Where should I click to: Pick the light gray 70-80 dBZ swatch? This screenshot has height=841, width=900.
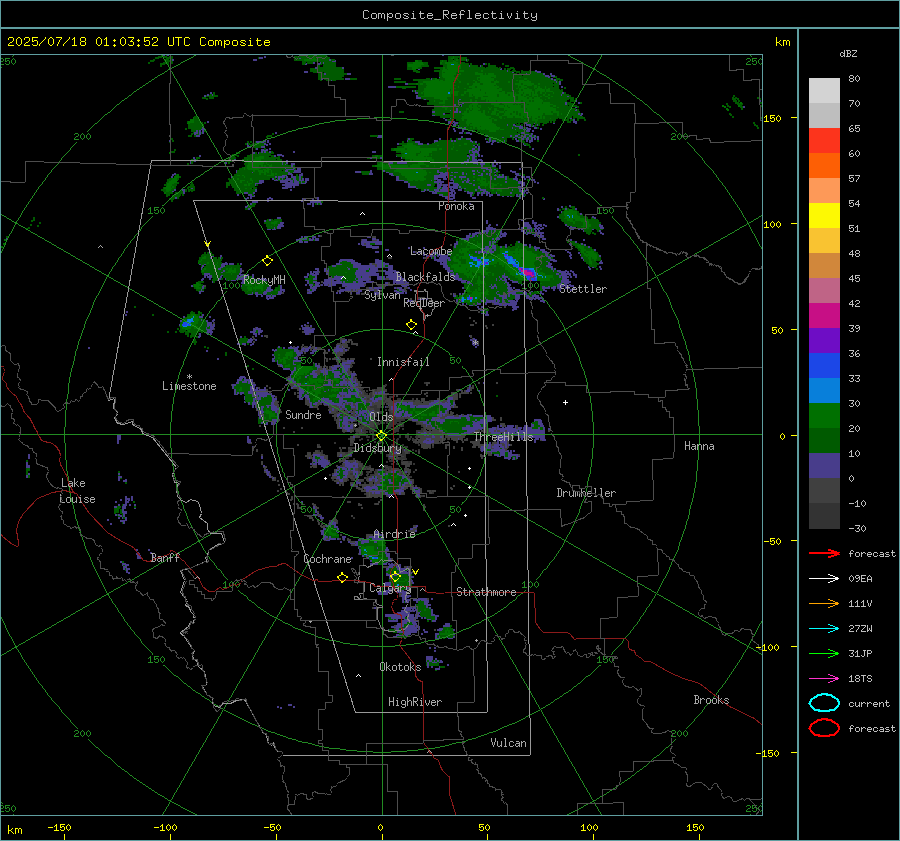(824, 91)
